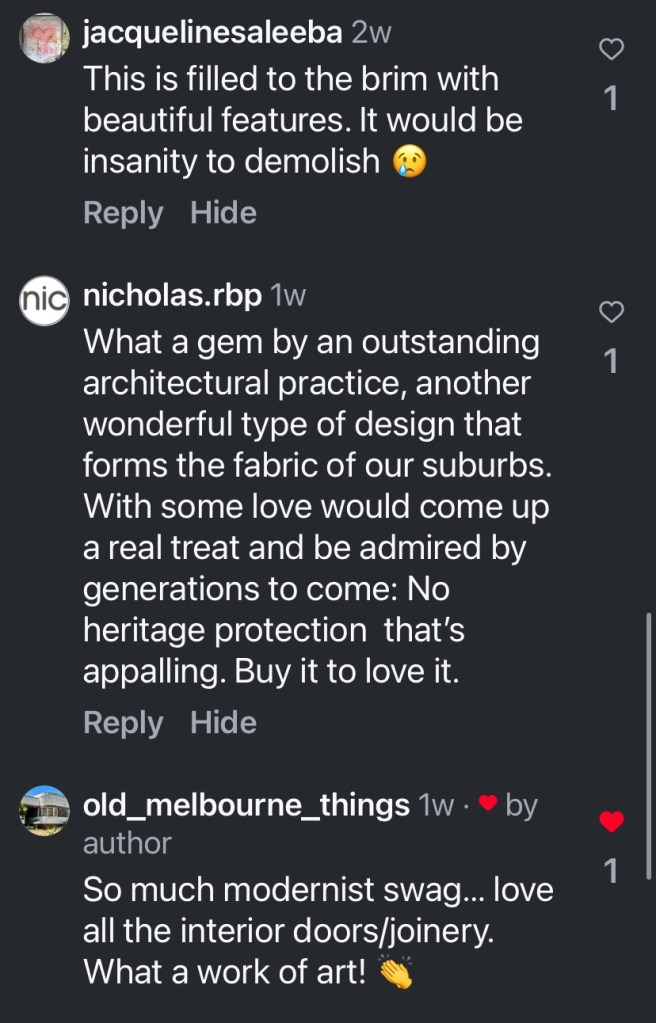Image resolution: width=656 pixels, height=1023 pixels.
Task: Like nicholas.rbp's comment with the heart
Action: (x=611, y=313)
